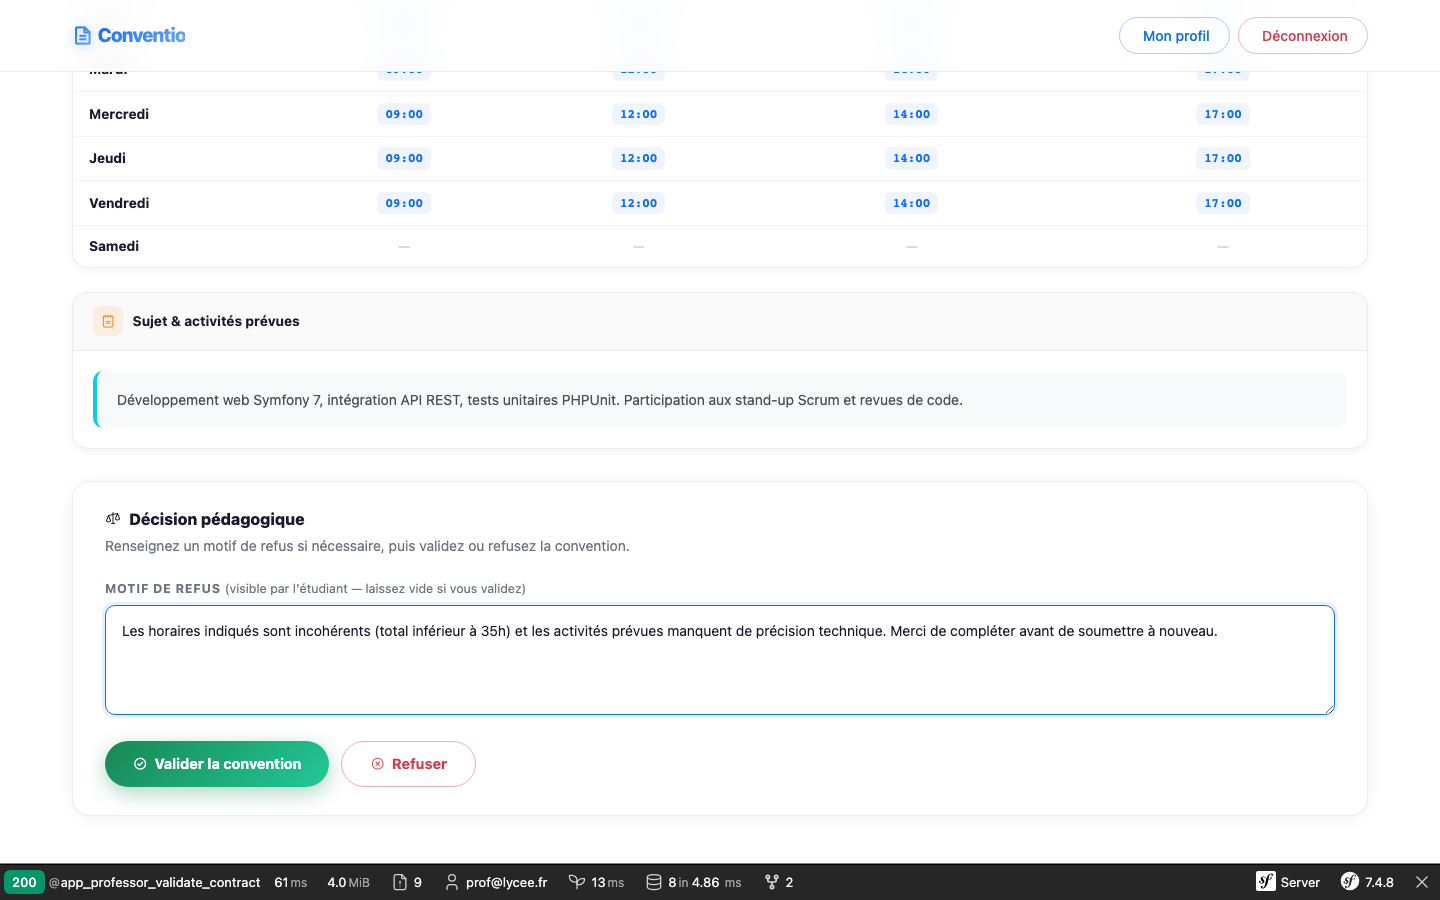Click the balance scale icon by Décision pédagogique
This screenshot has height=900, width=1440.
(x=113, y=519)
